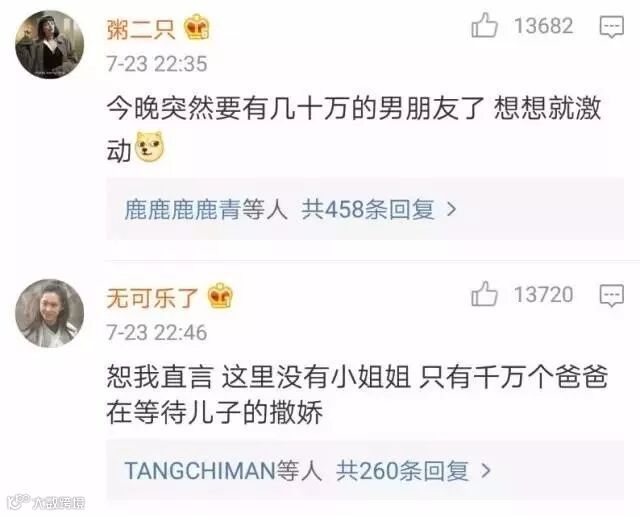Screen dimensions: 640x516
Task: Expand the 458 replies chevron arrow
Action: pos(451,209)
